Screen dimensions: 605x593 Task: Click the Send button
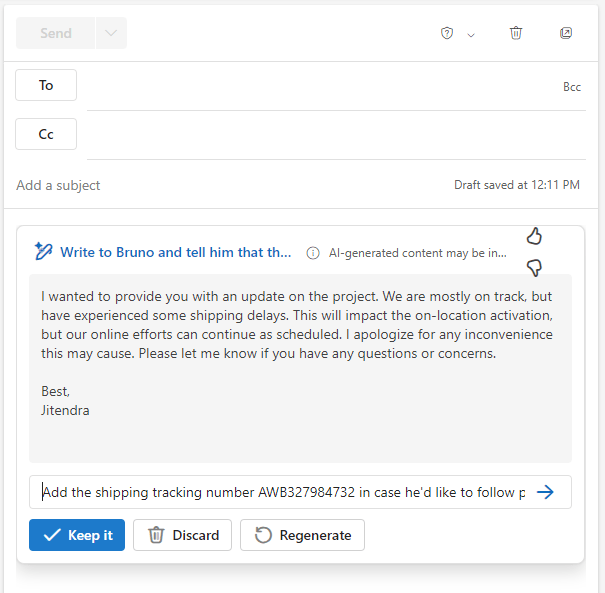(56, 33)
